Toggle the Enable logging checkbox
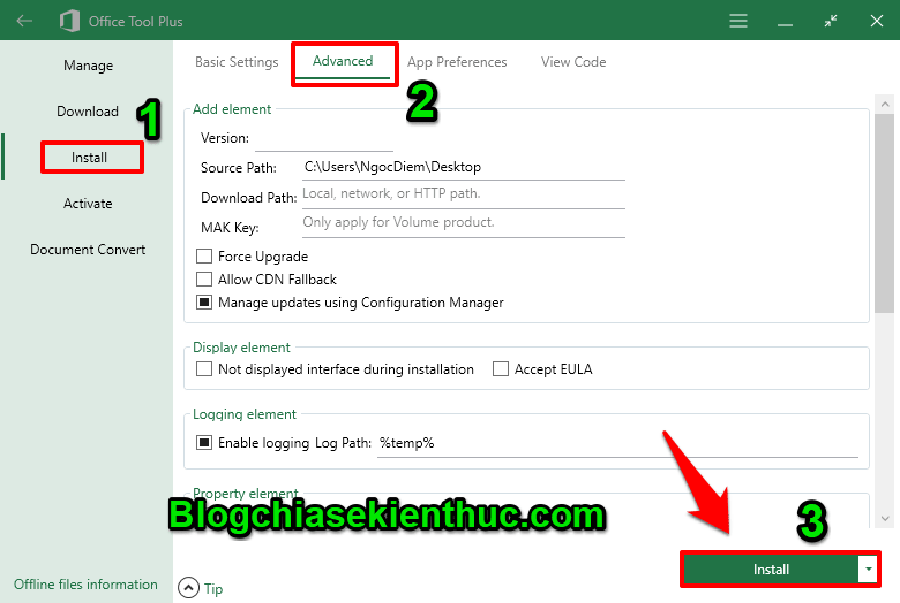900x603 pixels. tap(204, 442)
